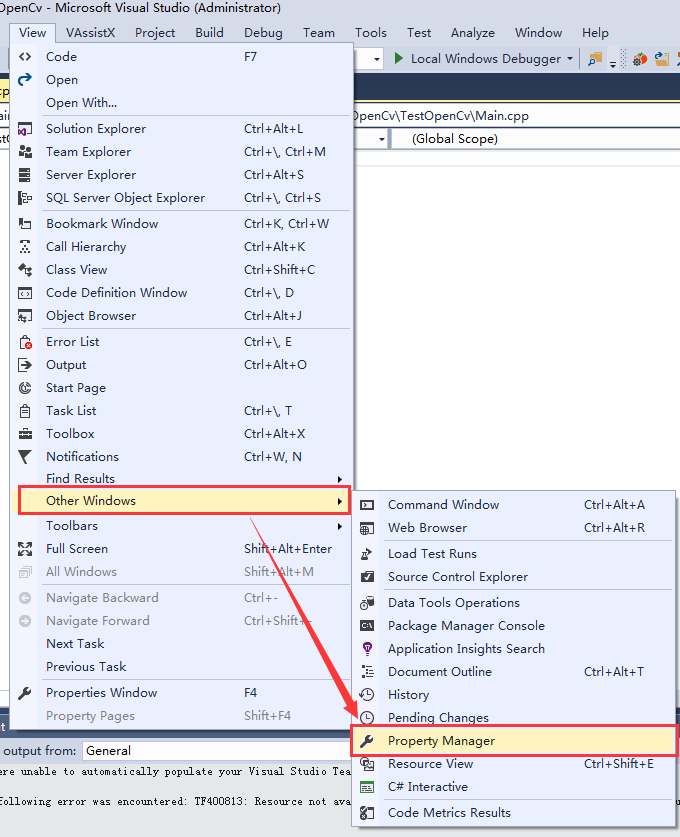Open the output source General dropdown
The height and width of the screenshot is (837, 680).
click(216, 751)
